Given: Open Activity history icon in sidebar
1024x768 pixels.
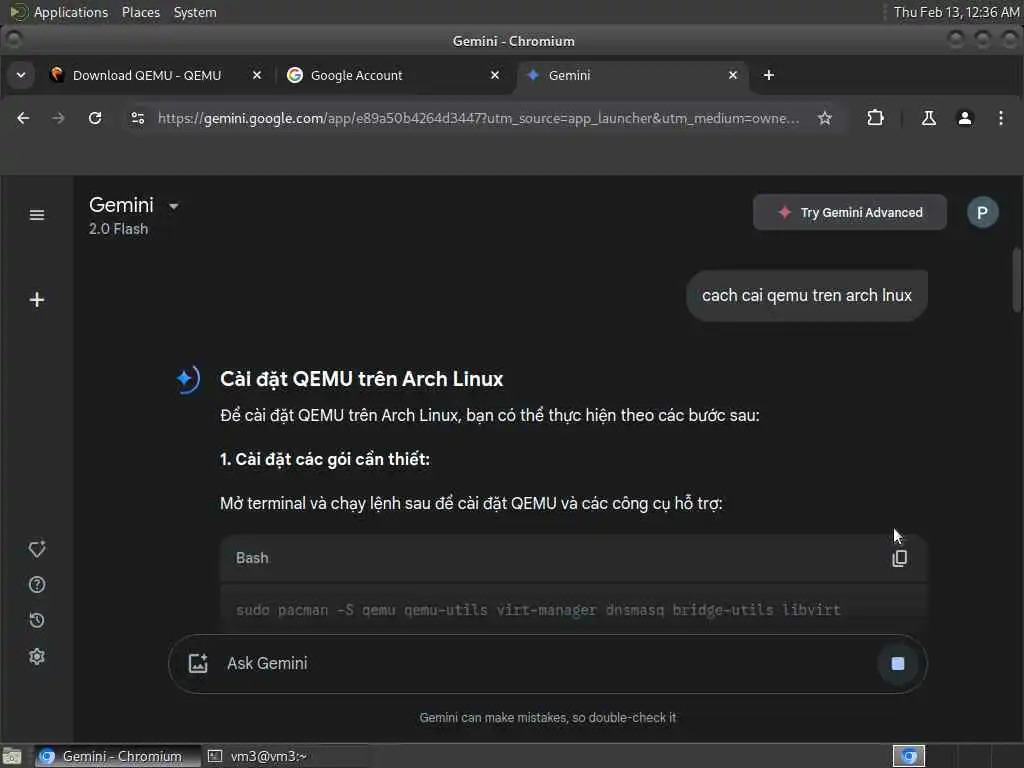Looking at the screenshot, I should (37, 620).
